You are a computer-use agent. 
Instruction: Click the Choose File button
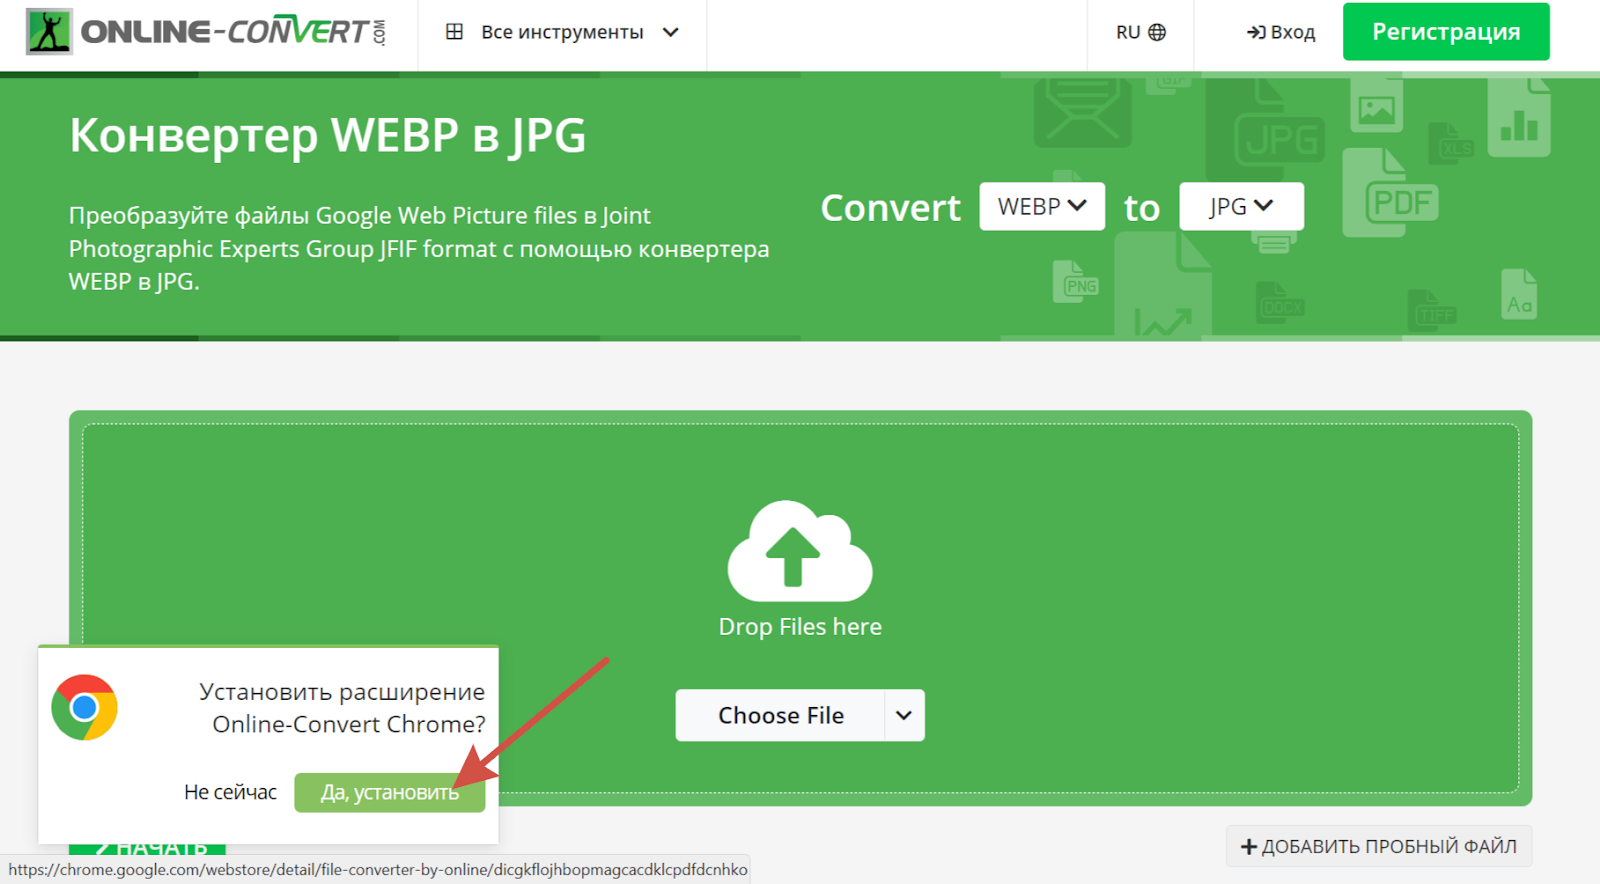pyautogui.click(x=780, y=715)
